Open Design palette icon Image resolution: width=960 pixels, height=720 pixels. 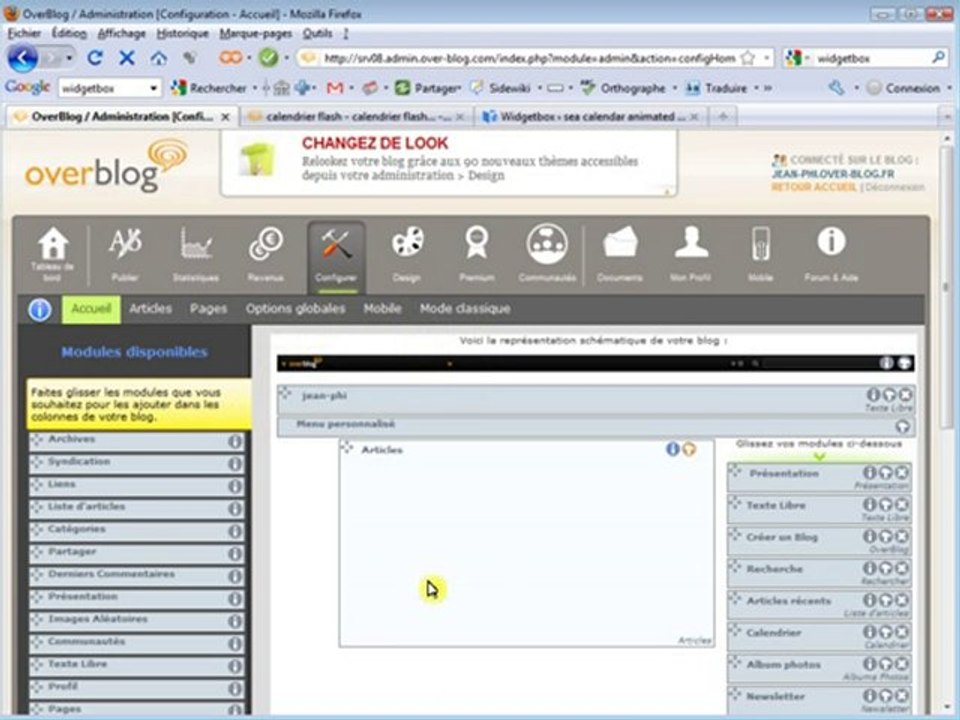(407, 241)
